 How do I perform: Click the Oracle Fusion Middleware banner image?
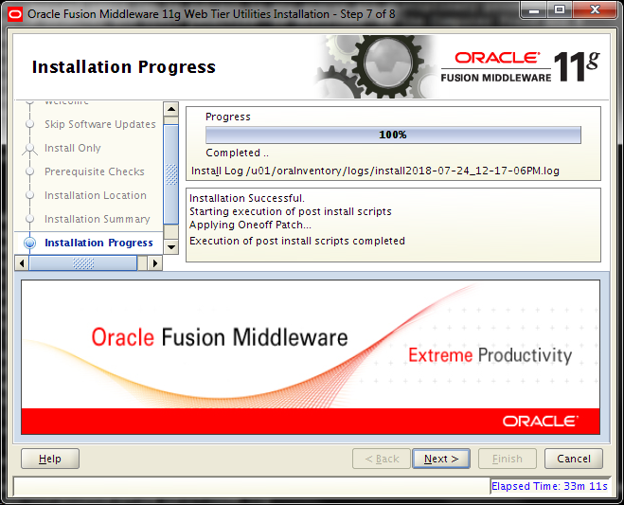[310, 357]
